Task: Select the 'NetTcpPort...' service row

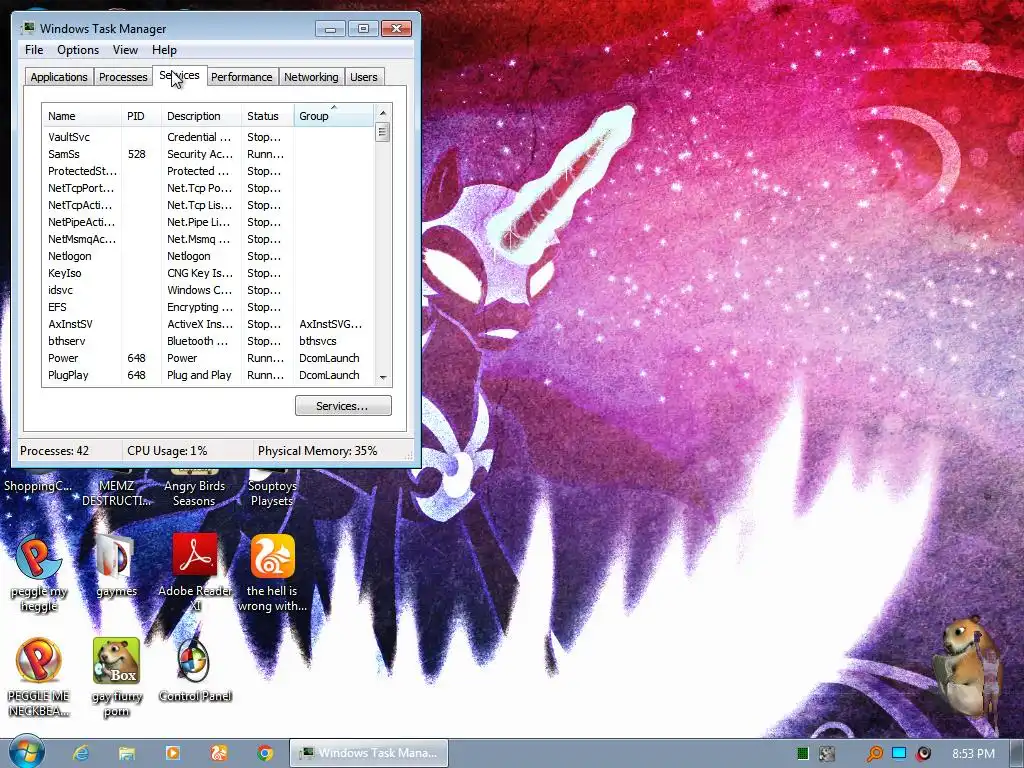Action: coord(208,188)
